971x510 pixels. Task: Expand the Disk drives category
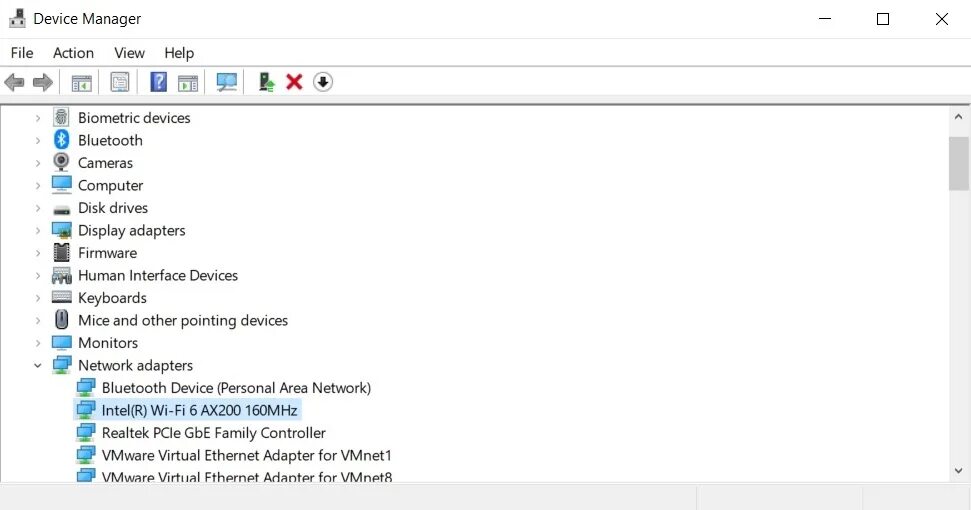click(x=38, y=208)
